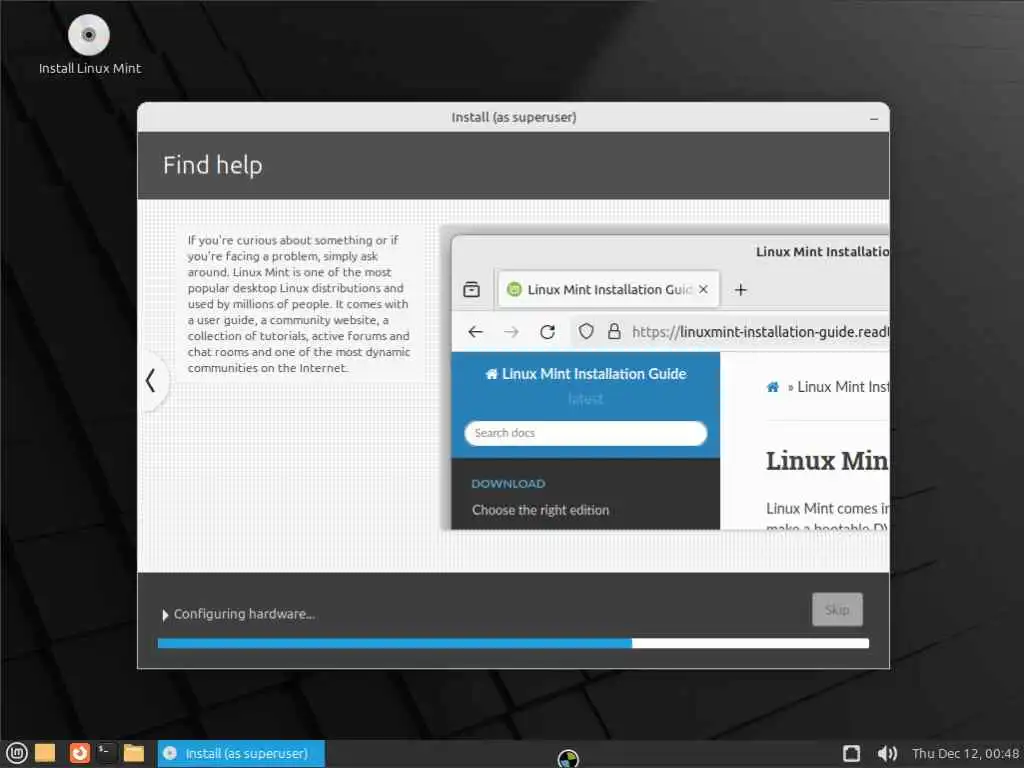This screenshot has height=768, width=1024.
Task: Select Install (as superuser) taskbar window
Action: coord(241,754)
